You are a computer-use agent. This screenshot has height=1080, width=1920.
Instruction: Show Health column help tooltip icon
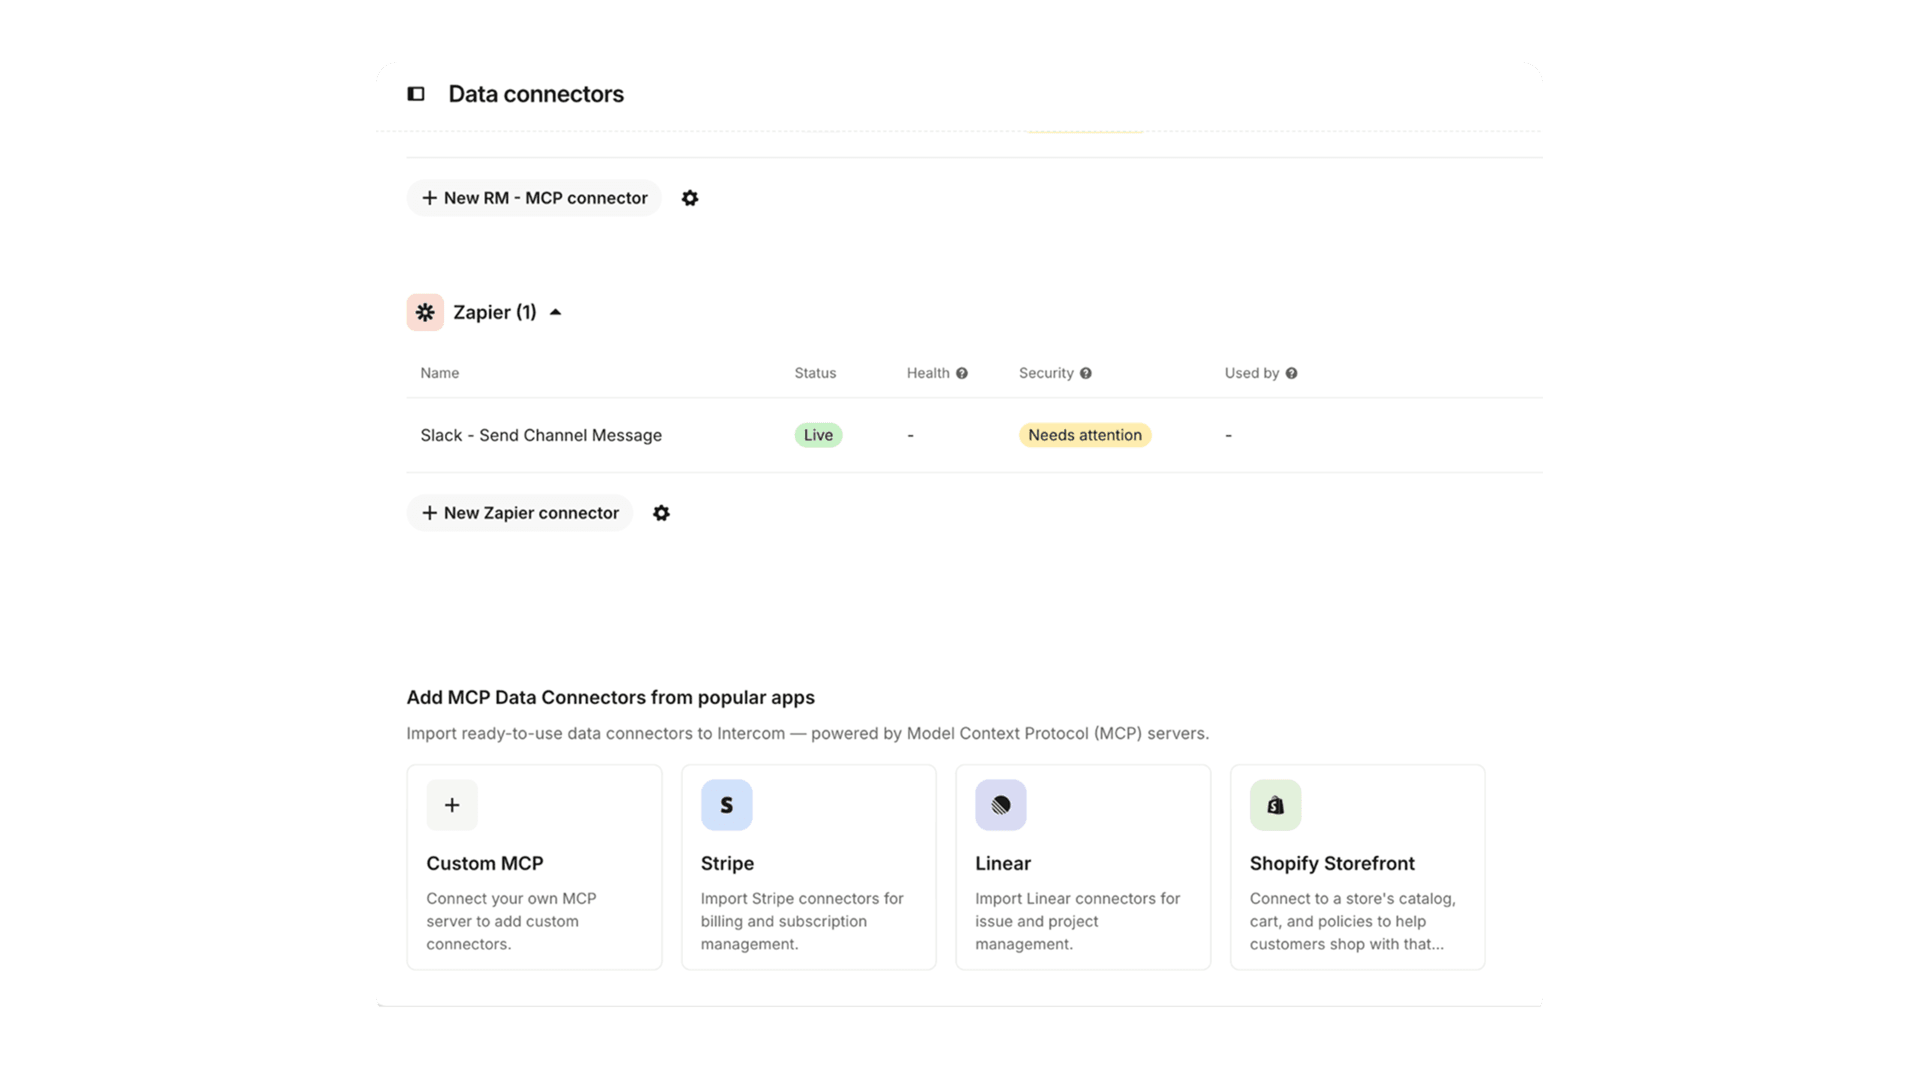click(962, 373)
